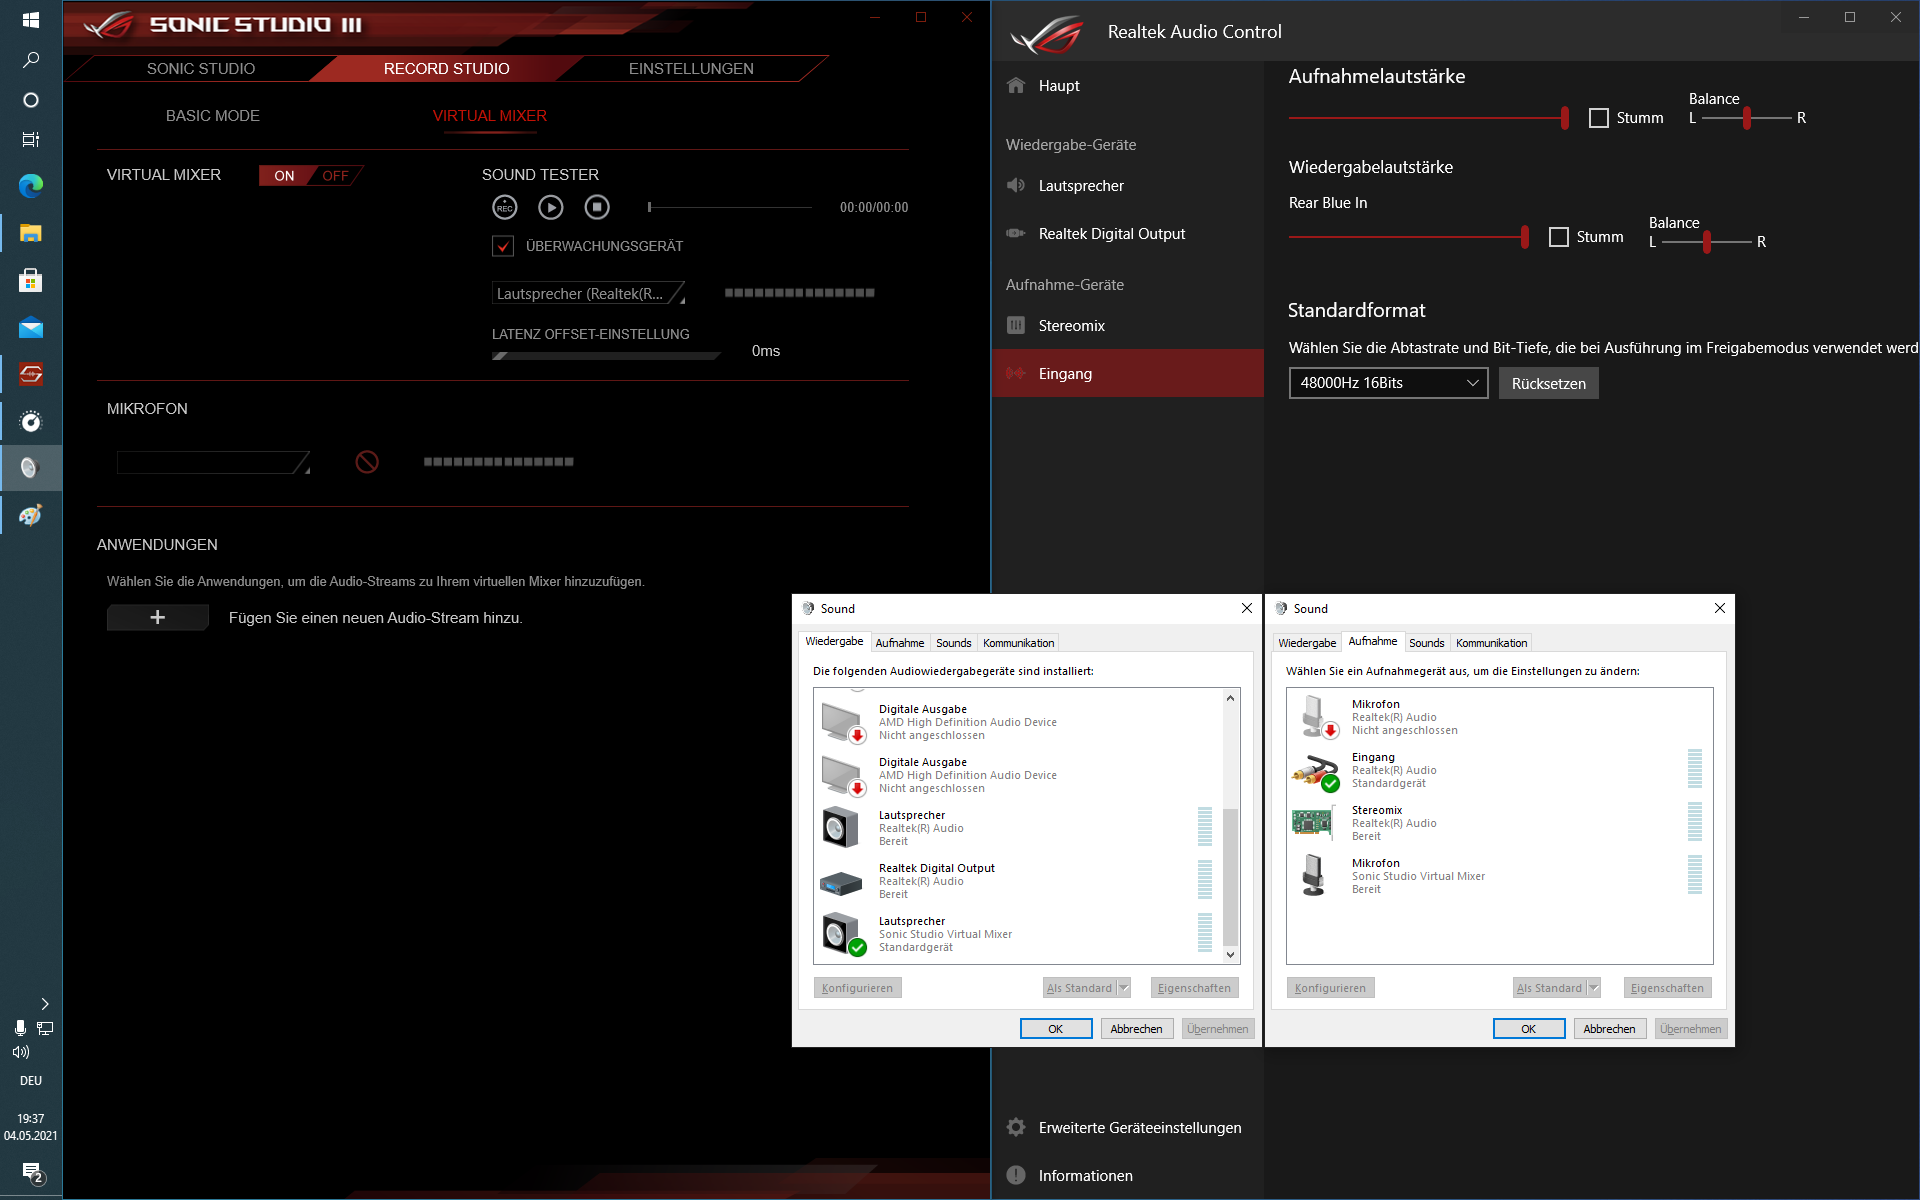Click the Rücksetzen button

[x=1548, y=384]
